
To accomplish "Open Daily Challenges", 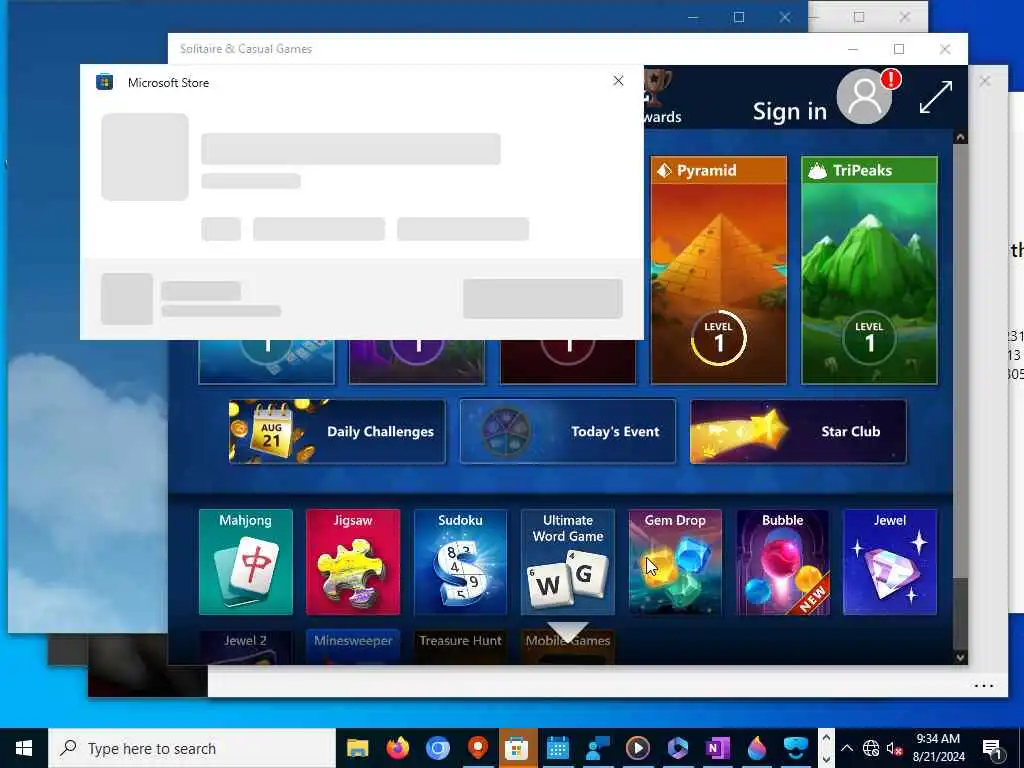I will point(337,432).
